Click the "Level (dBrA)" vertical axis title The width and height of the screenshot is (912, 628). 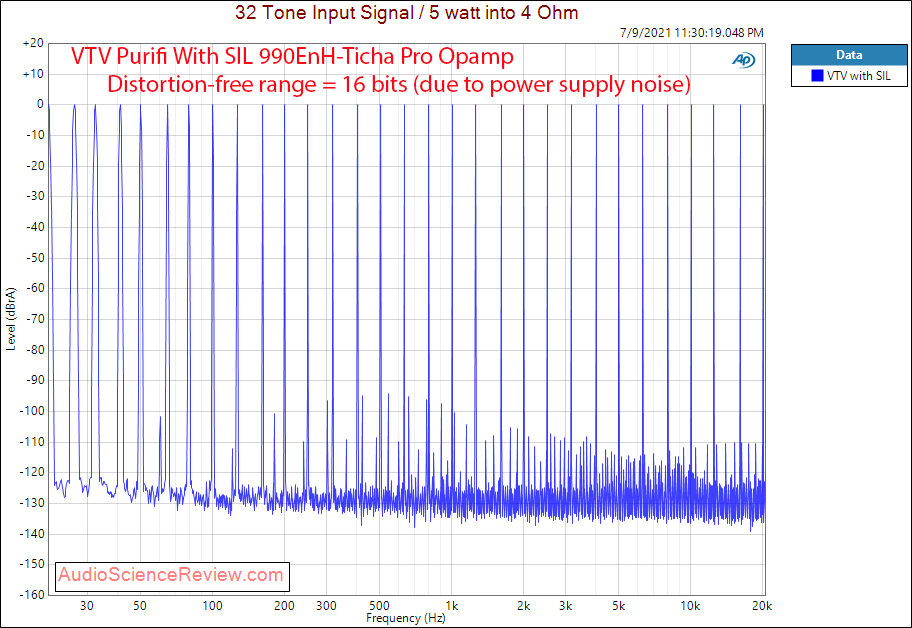pos(10,319)
